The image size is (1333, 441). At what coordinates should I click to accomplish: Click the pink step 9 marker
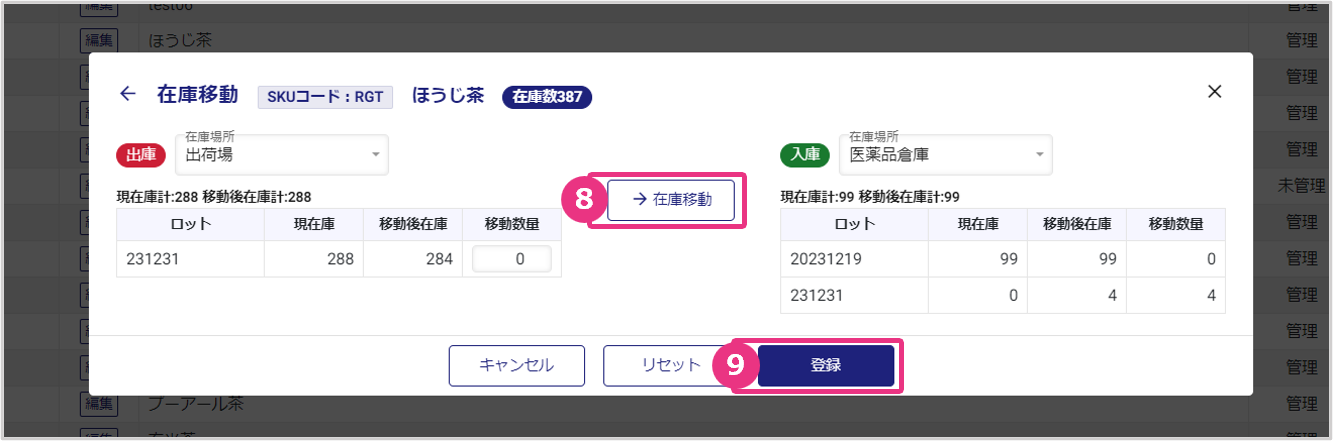pos(735,366)
